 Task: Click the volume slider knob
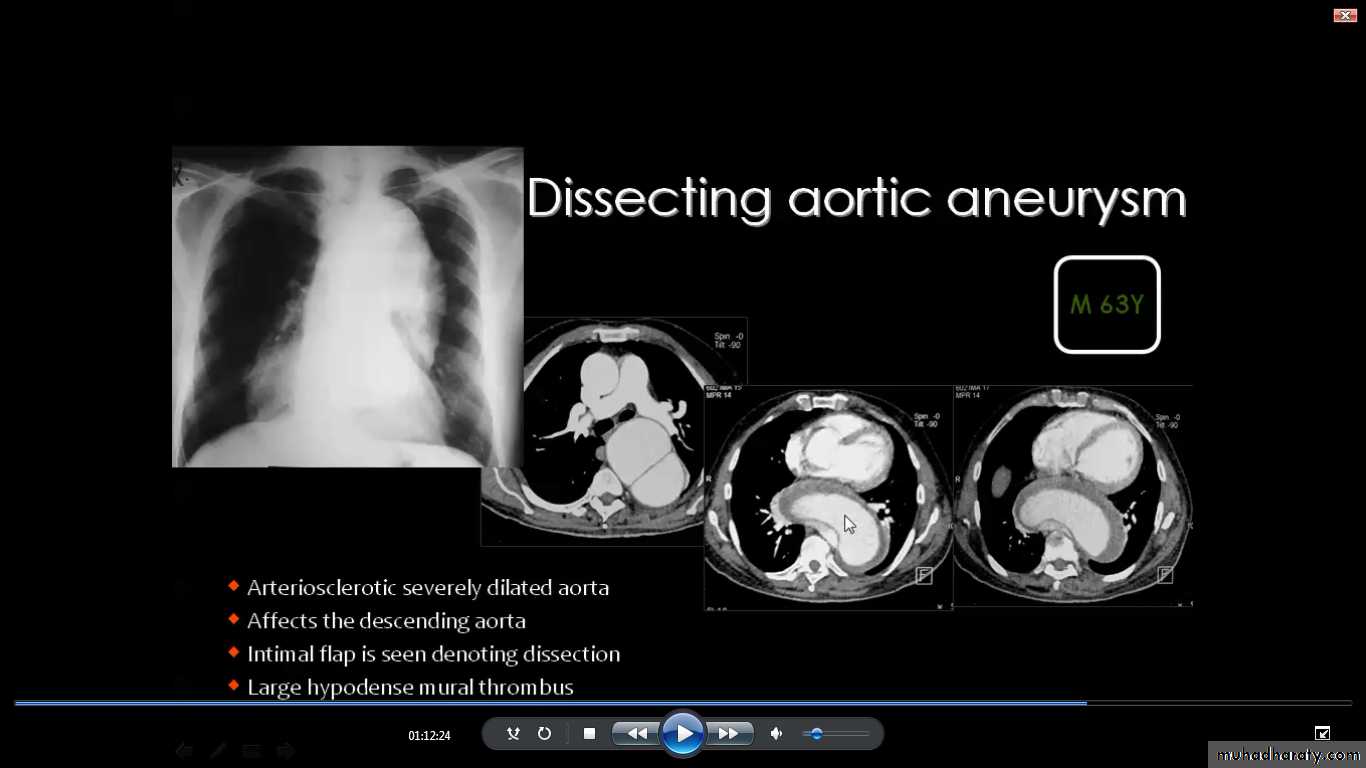tap(816, 734)
